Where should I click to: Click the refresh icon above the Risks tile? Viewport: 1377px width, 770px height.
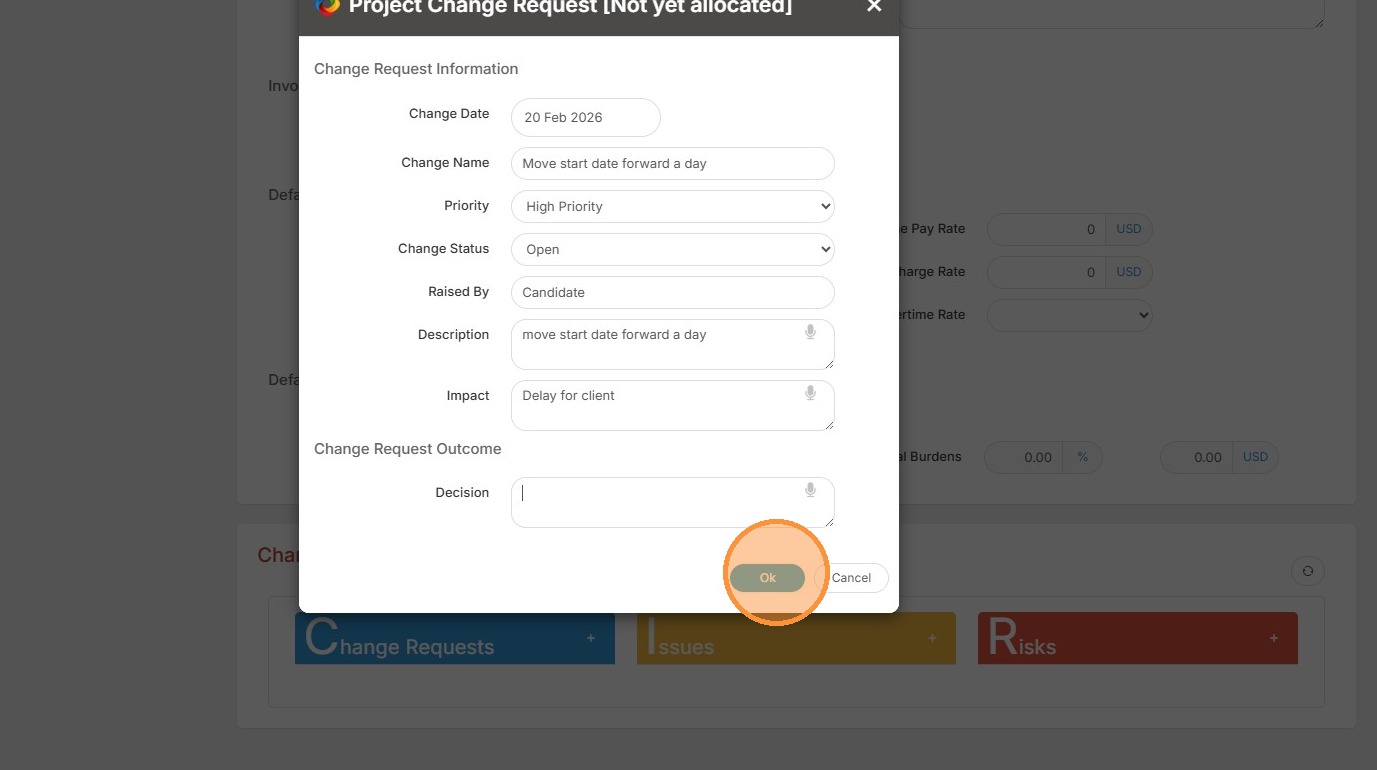[1307, 572]
